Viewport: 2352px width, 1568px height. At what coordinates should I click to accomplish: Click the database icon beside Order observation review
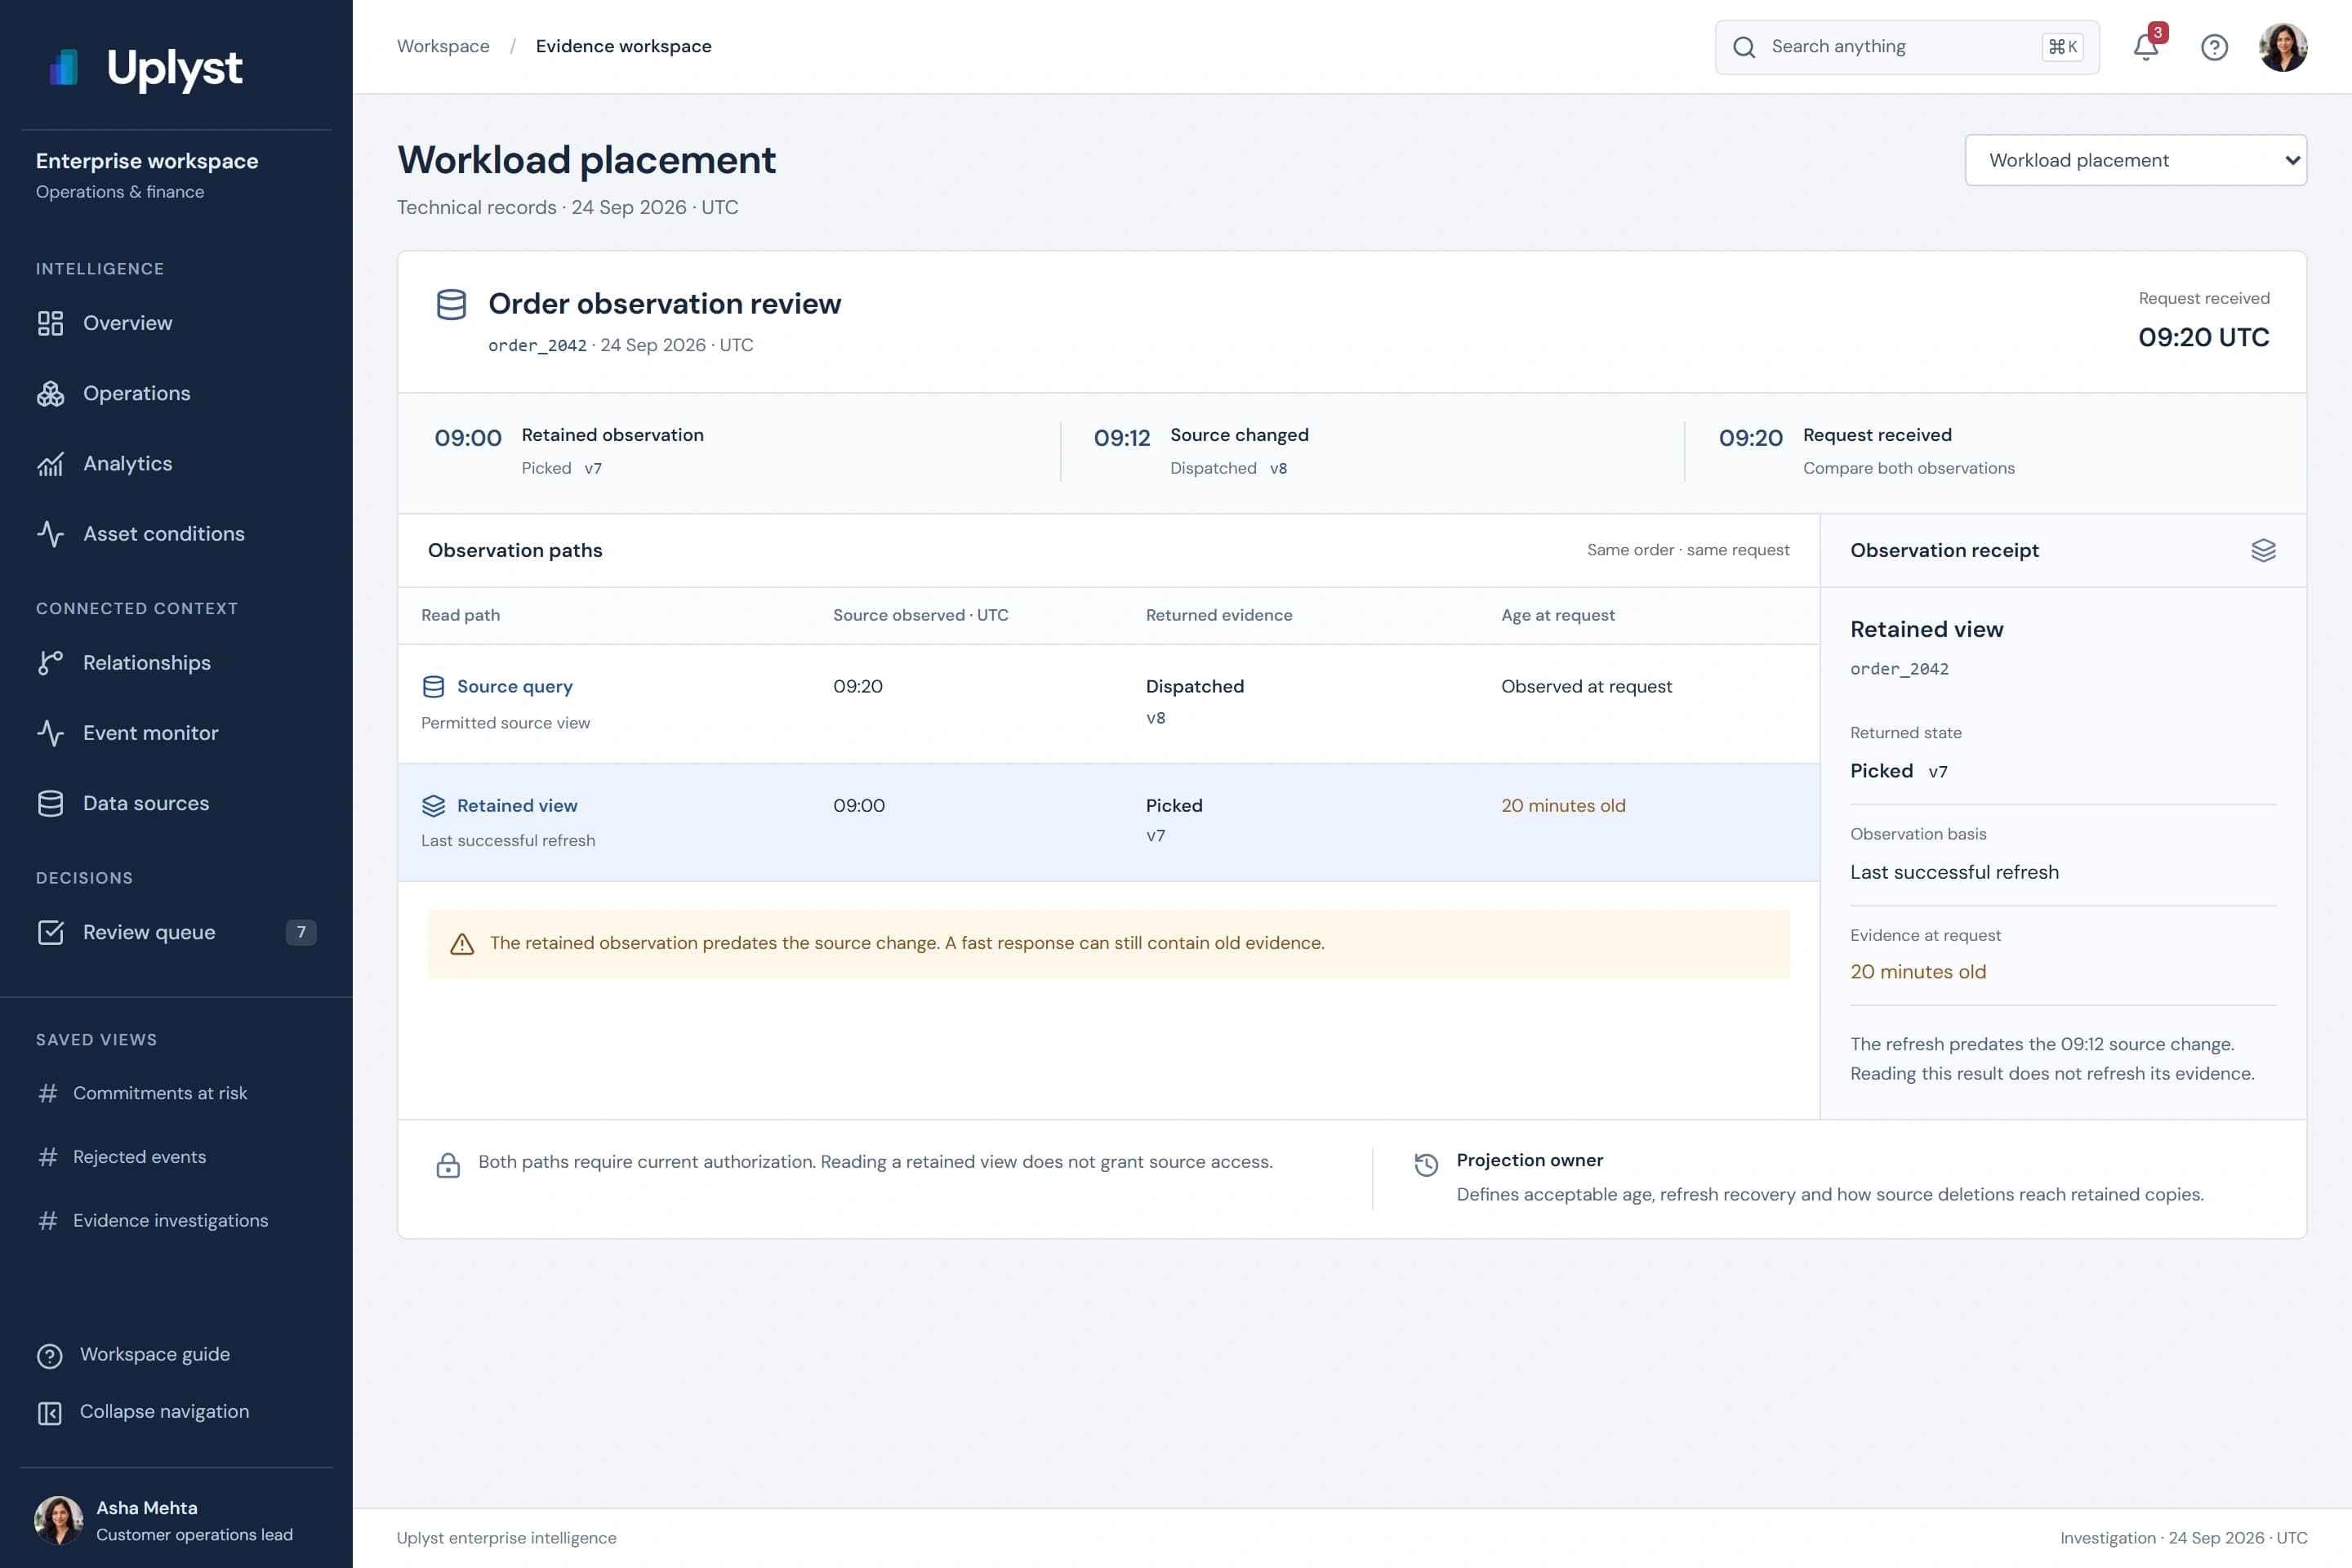tap(451, 305)
